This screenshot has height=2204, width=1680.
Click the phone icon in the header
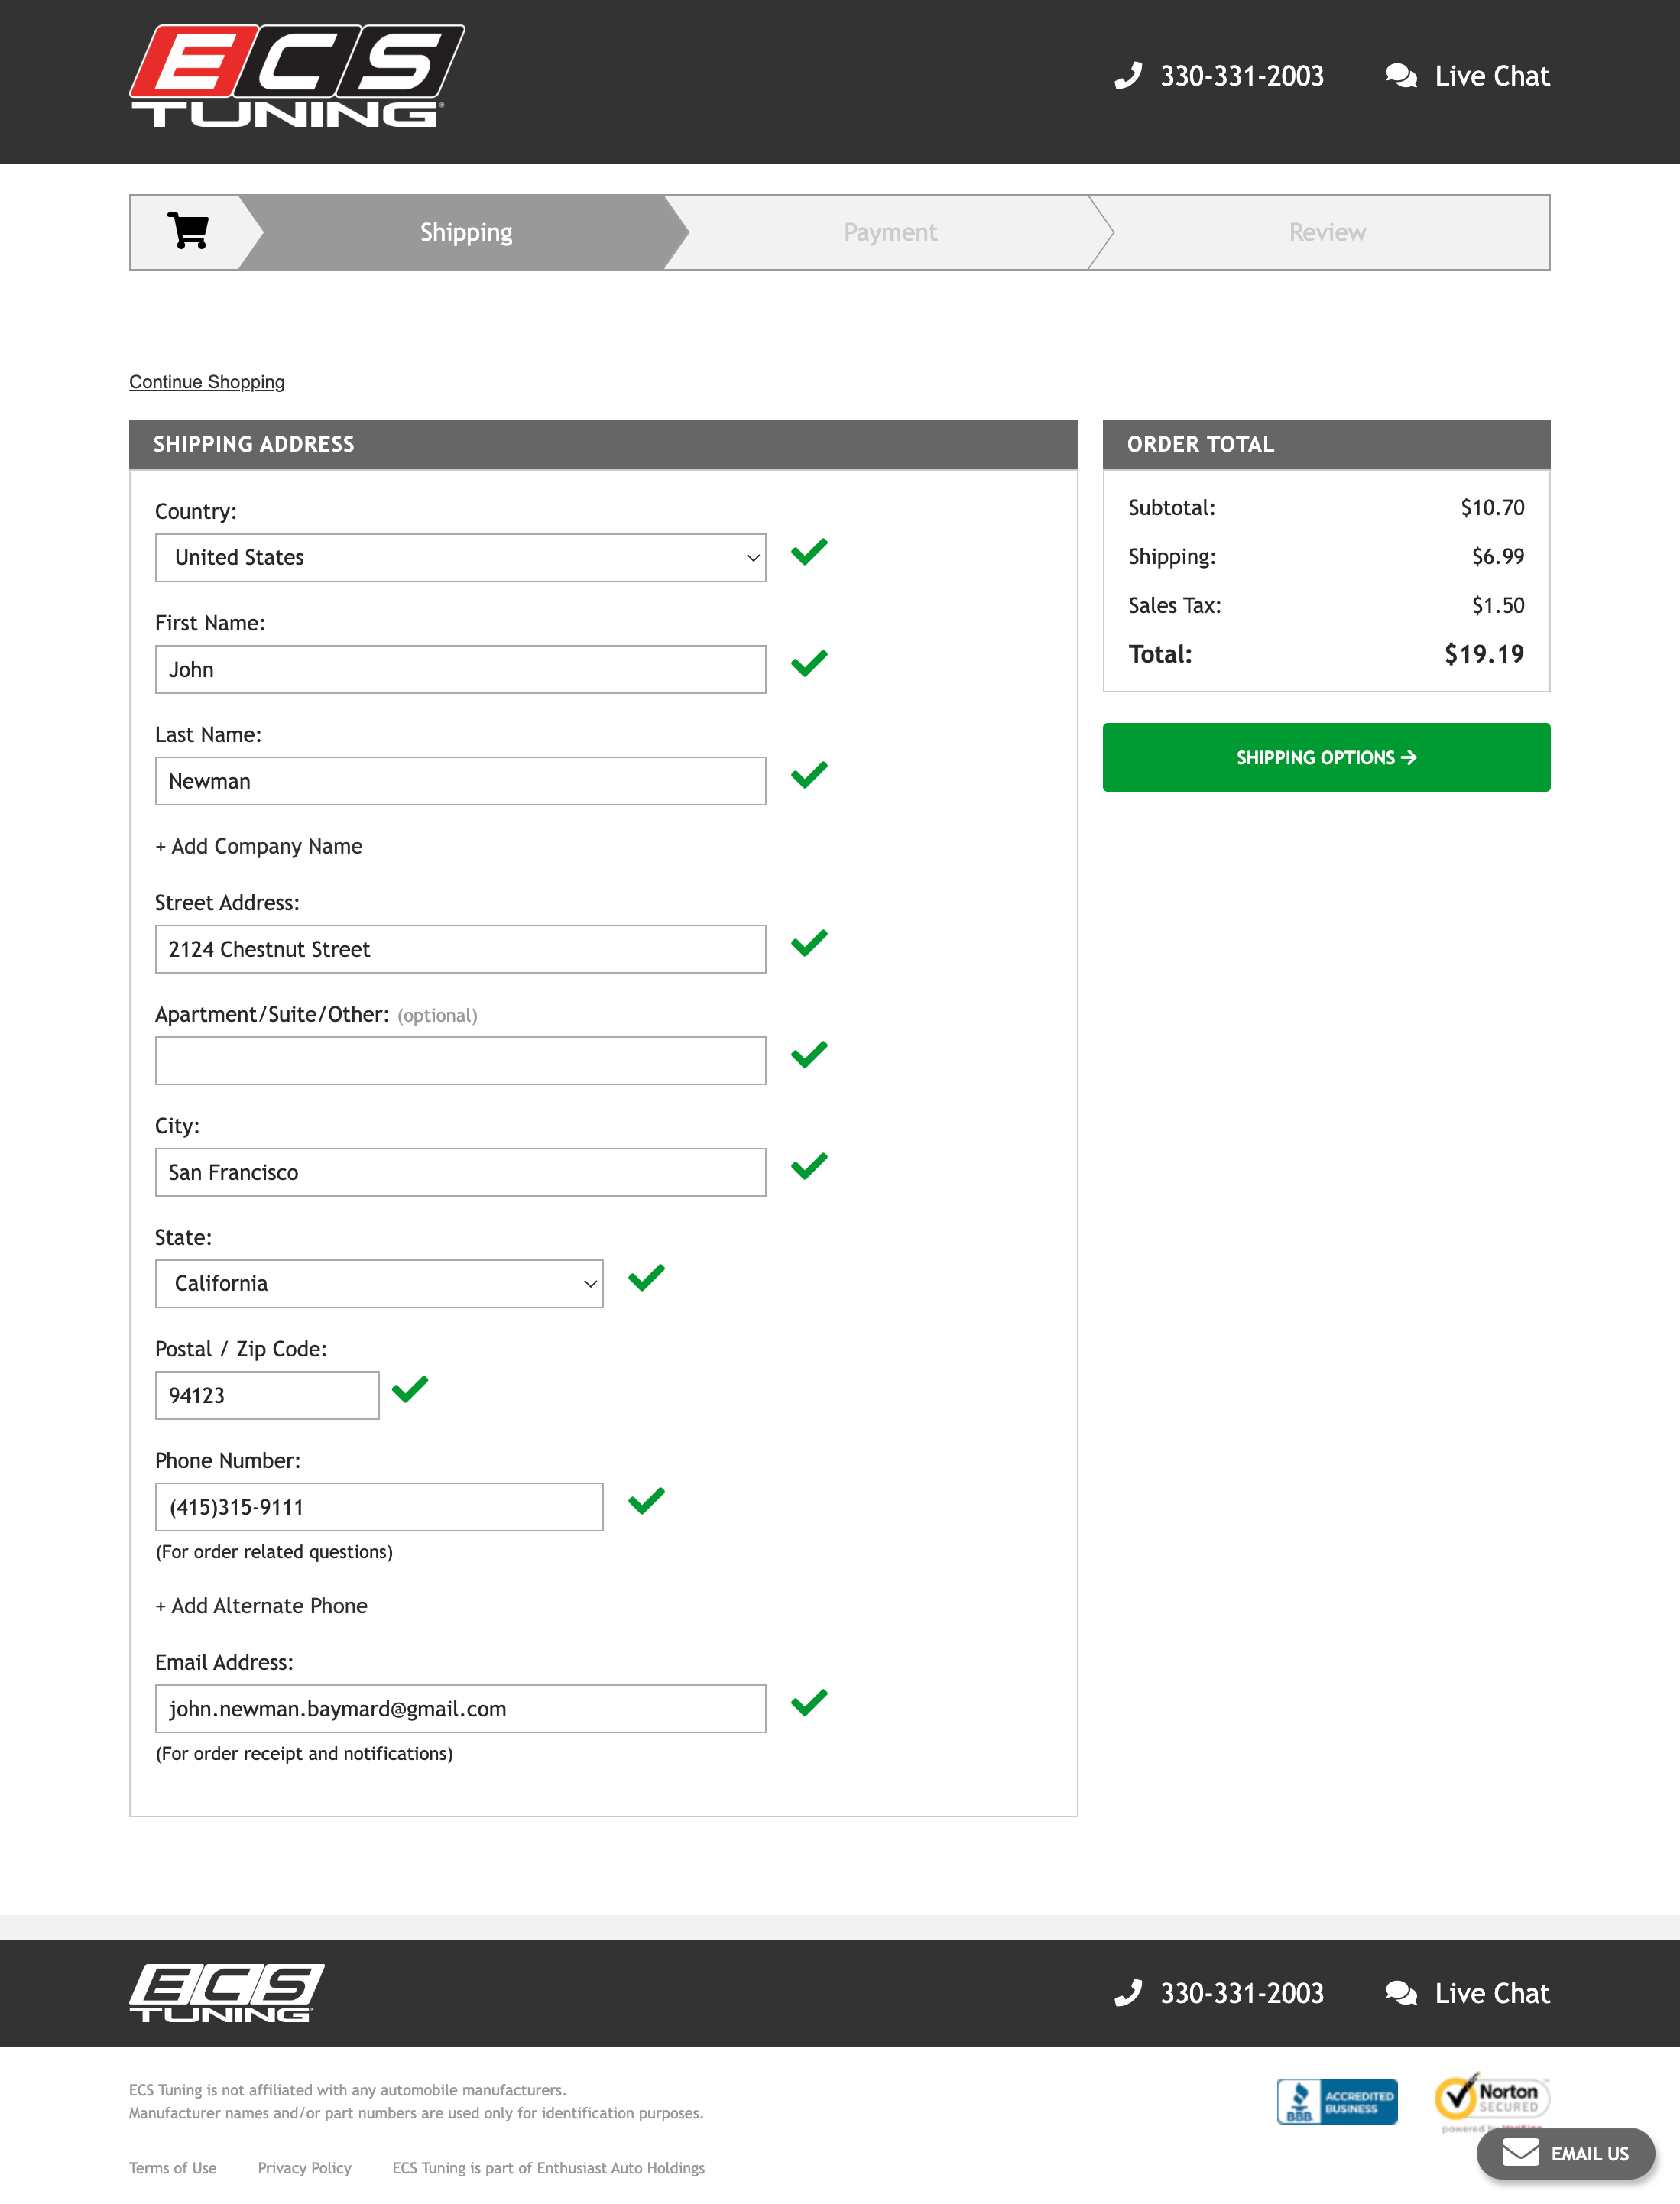pos(1129,75)
